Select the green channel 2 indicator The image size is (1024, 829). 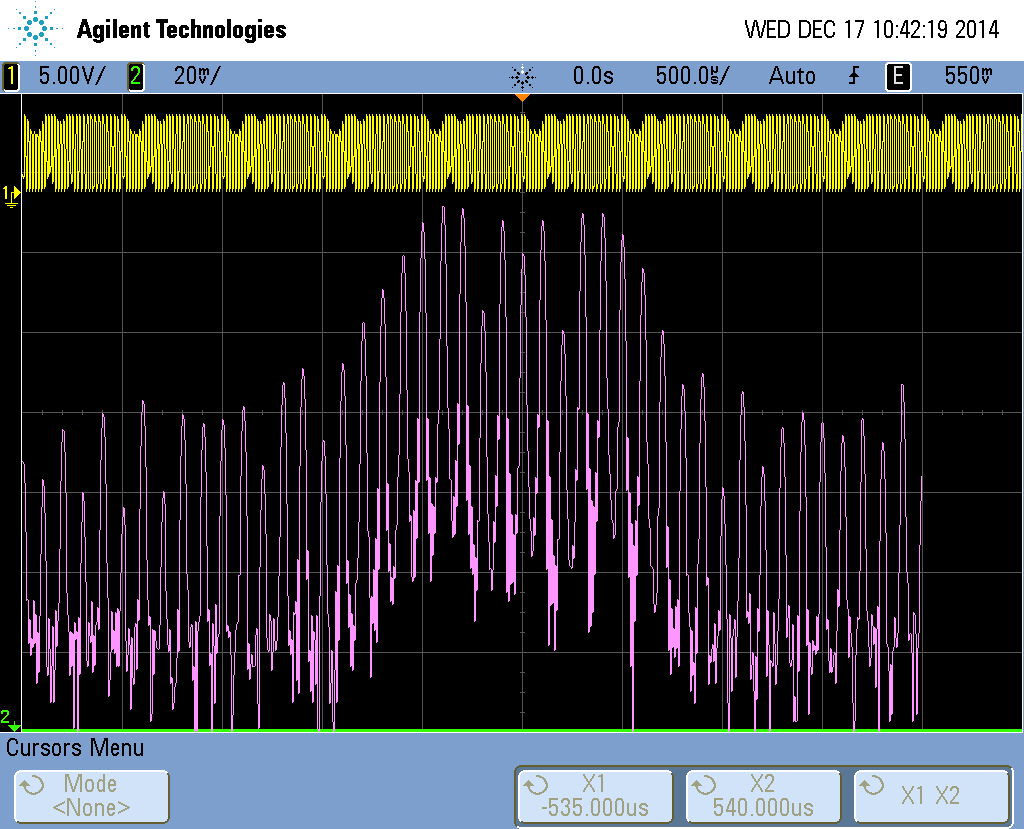135,76
